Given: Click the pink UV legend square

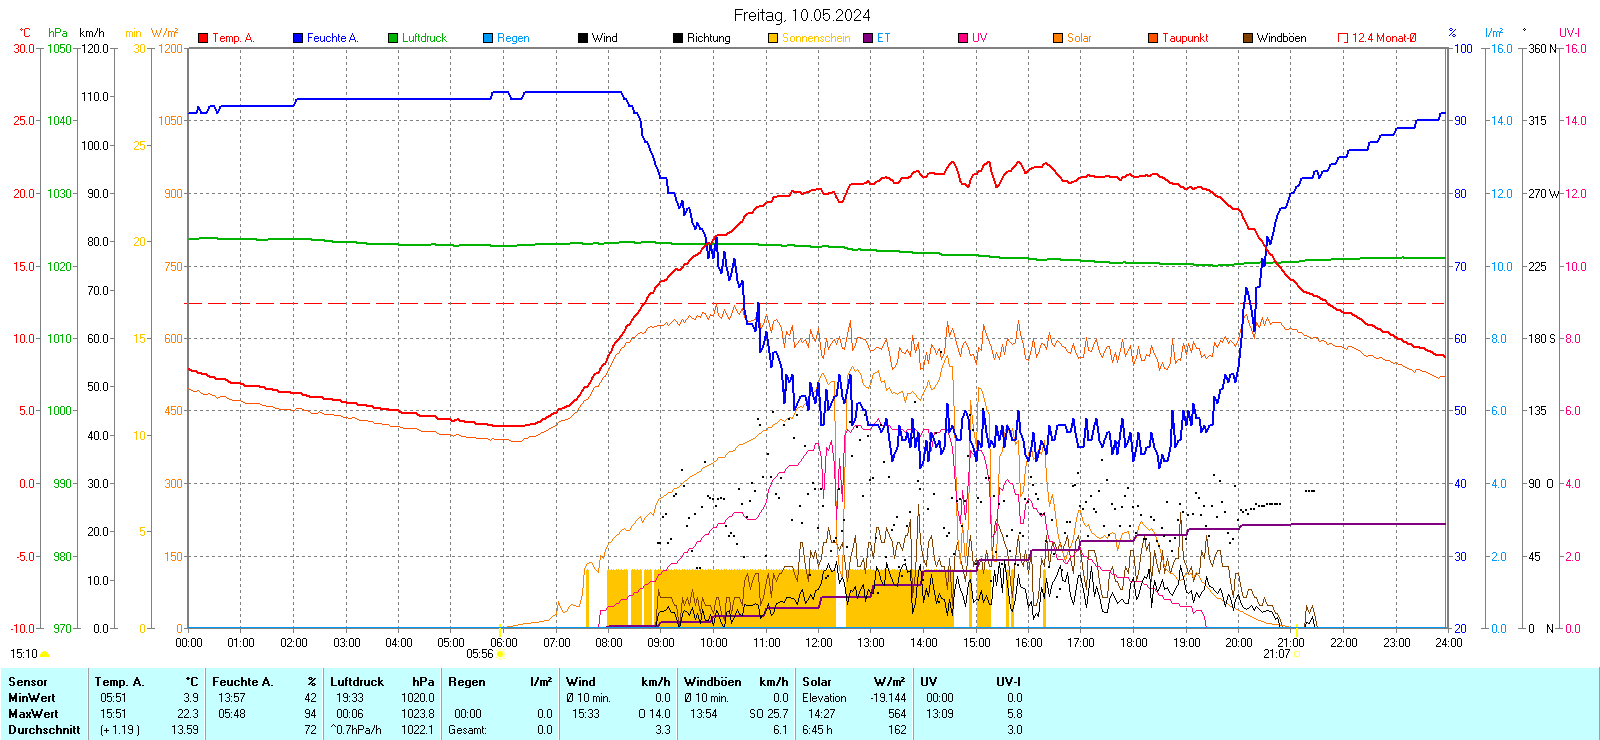Looking at the screenshot, I should (963, 38).
